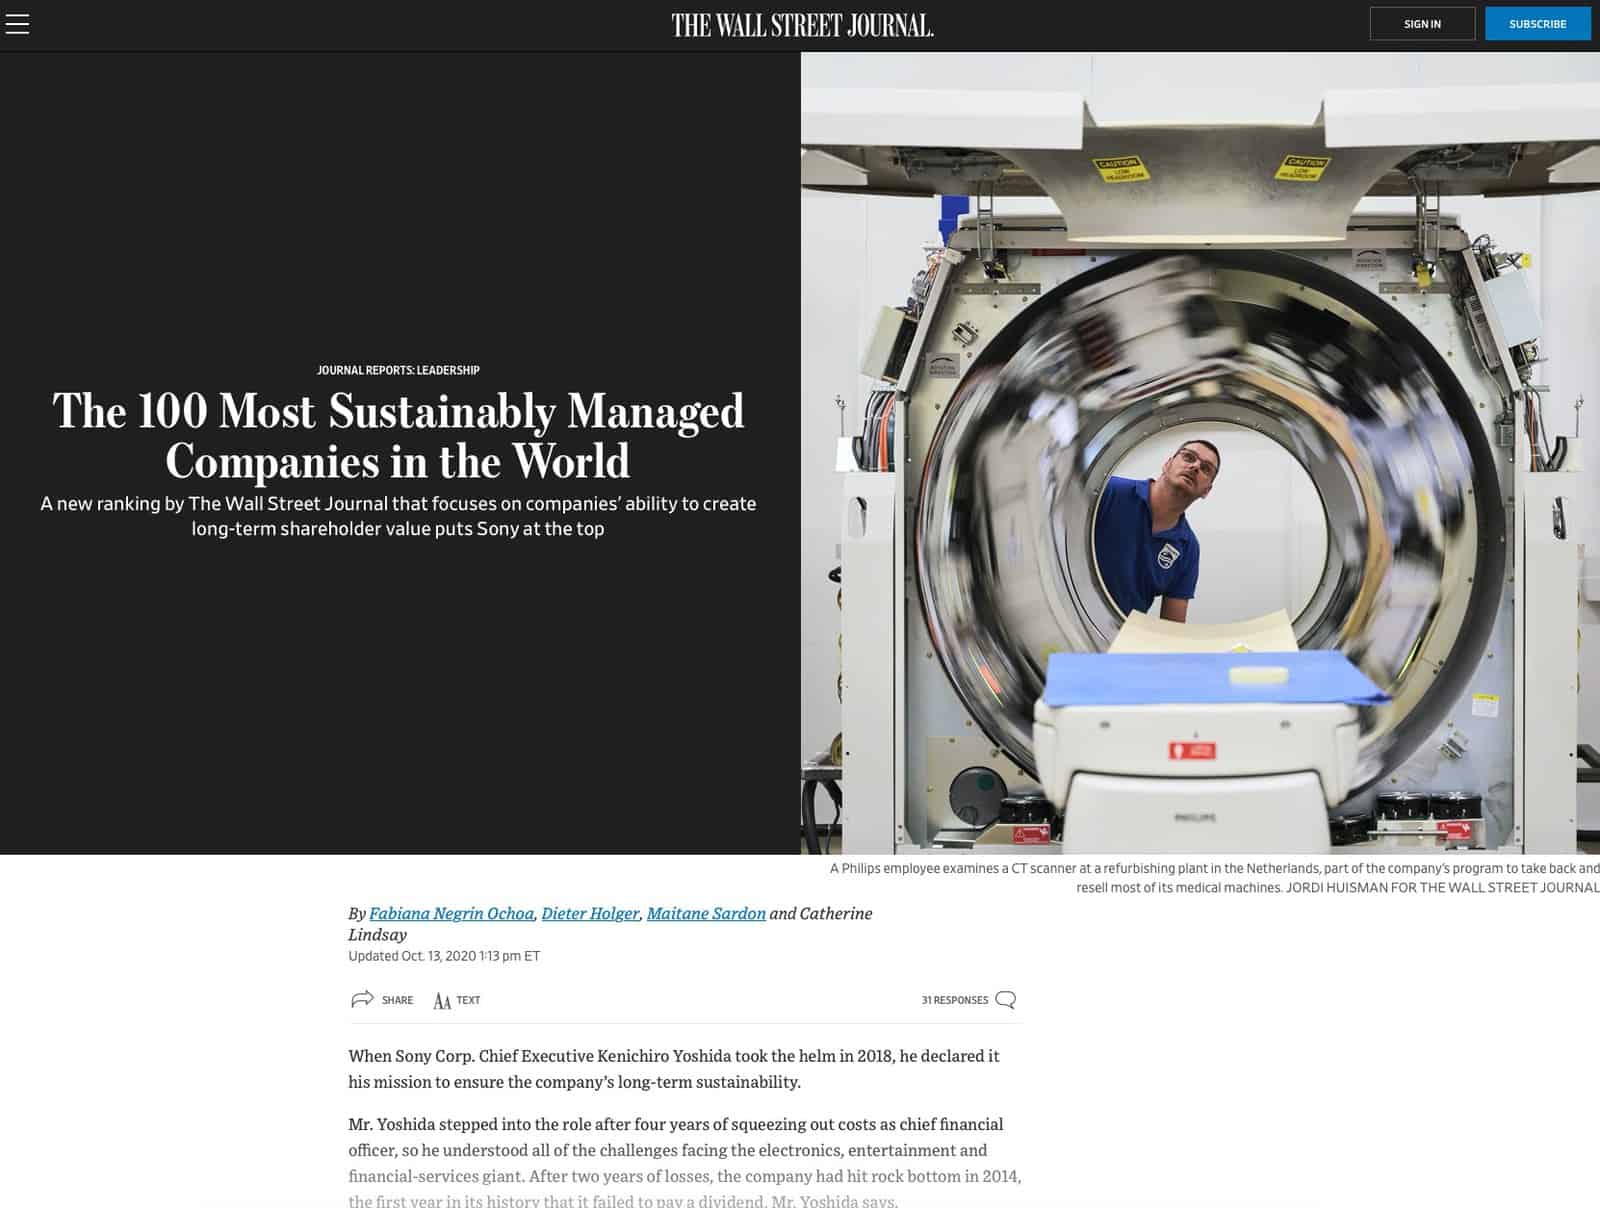This screenshot has height=1208, width=1600.
Task: Click the Updated Oct. 13, 2020 timestamp
Action: tap(444, 956)
